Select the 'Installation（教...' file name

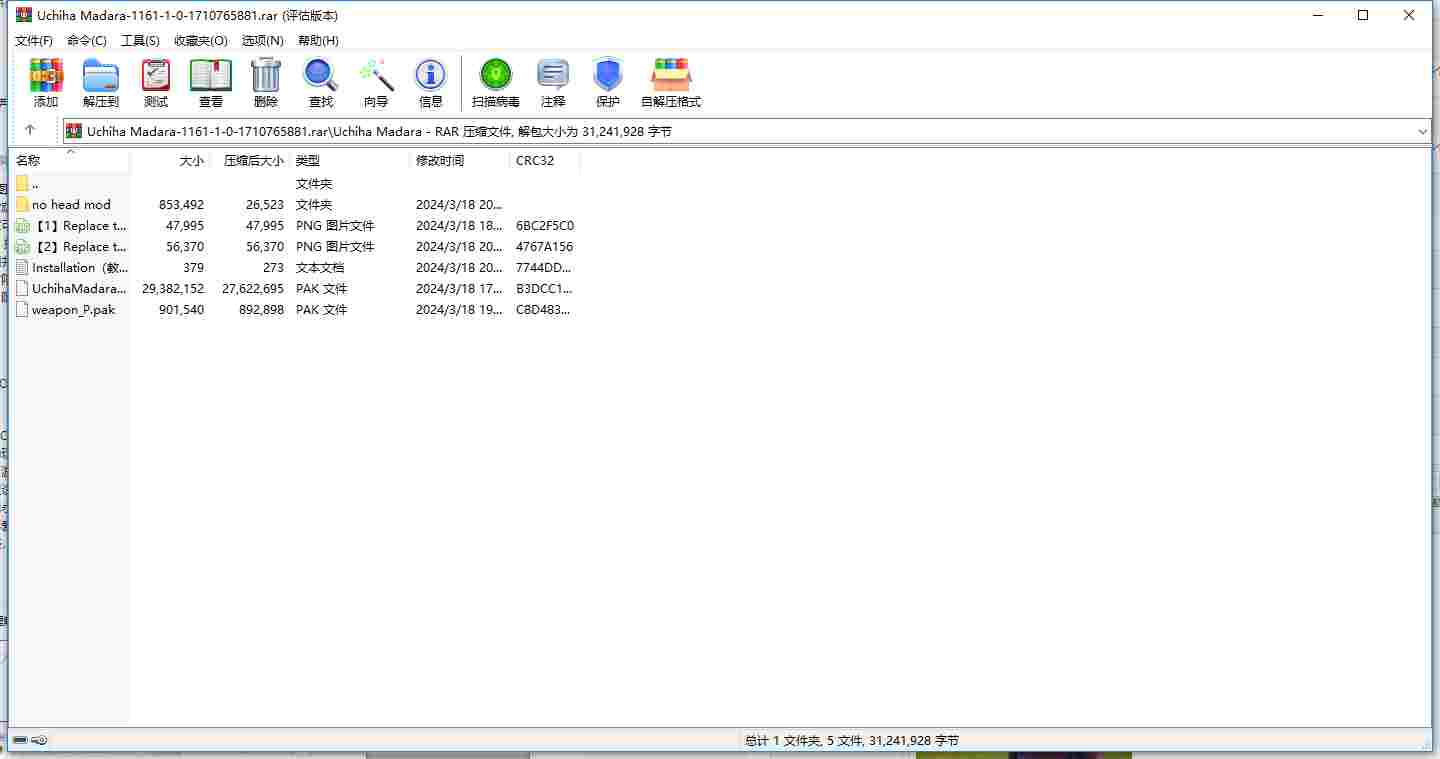[x=80, y=268]
